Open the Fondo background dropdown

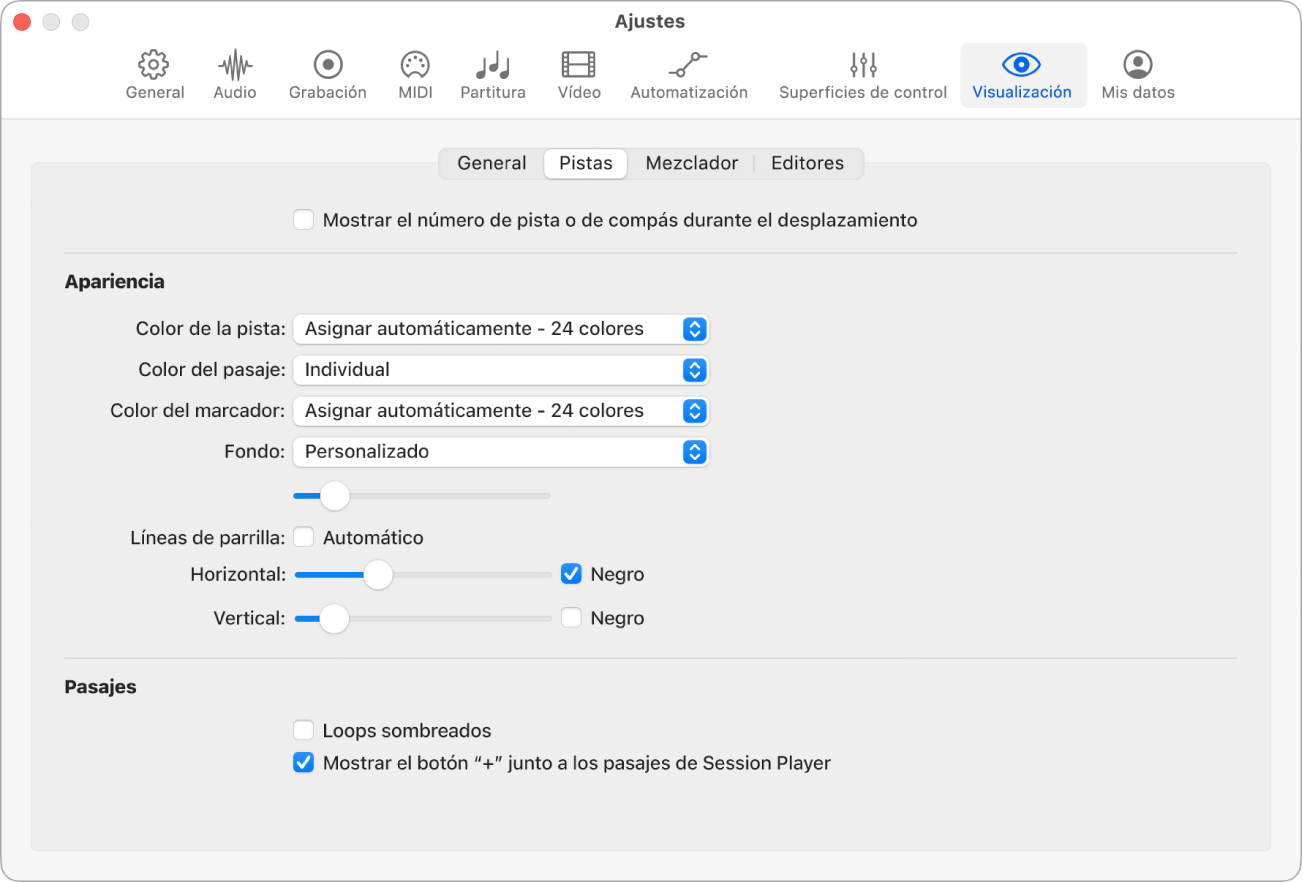pyautogui.click(x=500, y=452)
